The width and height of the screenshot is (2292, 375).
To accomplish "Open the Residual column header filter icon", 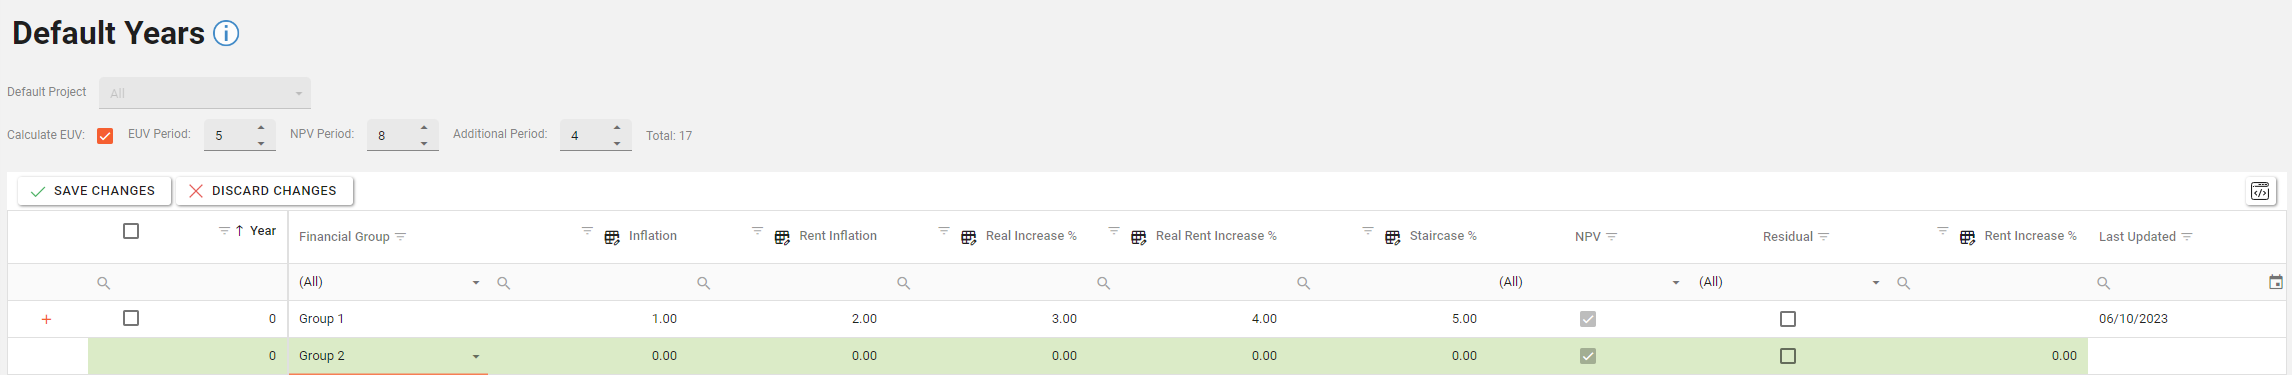I will click(x=1823, y=237).
